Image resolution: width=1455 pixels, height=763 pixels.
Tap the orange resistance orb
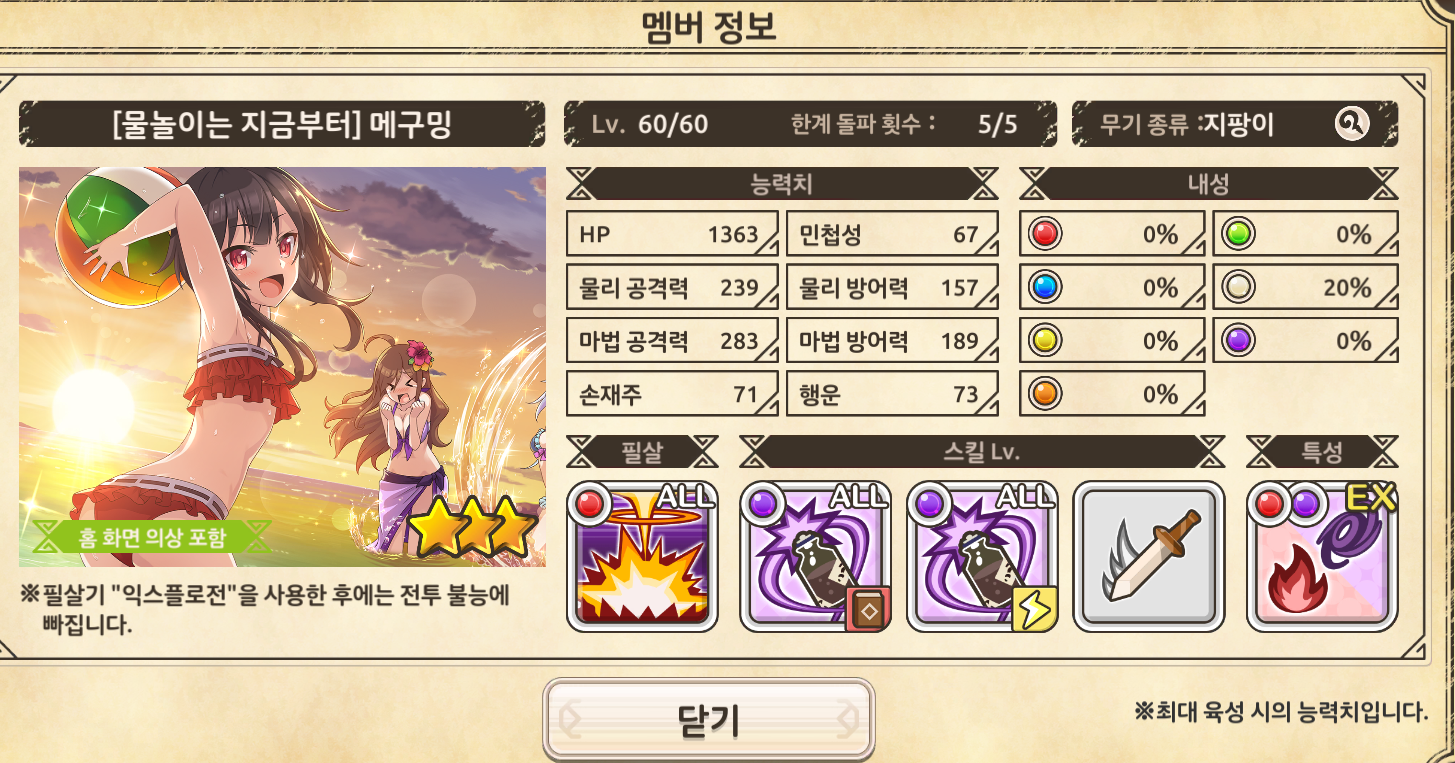1046,395
